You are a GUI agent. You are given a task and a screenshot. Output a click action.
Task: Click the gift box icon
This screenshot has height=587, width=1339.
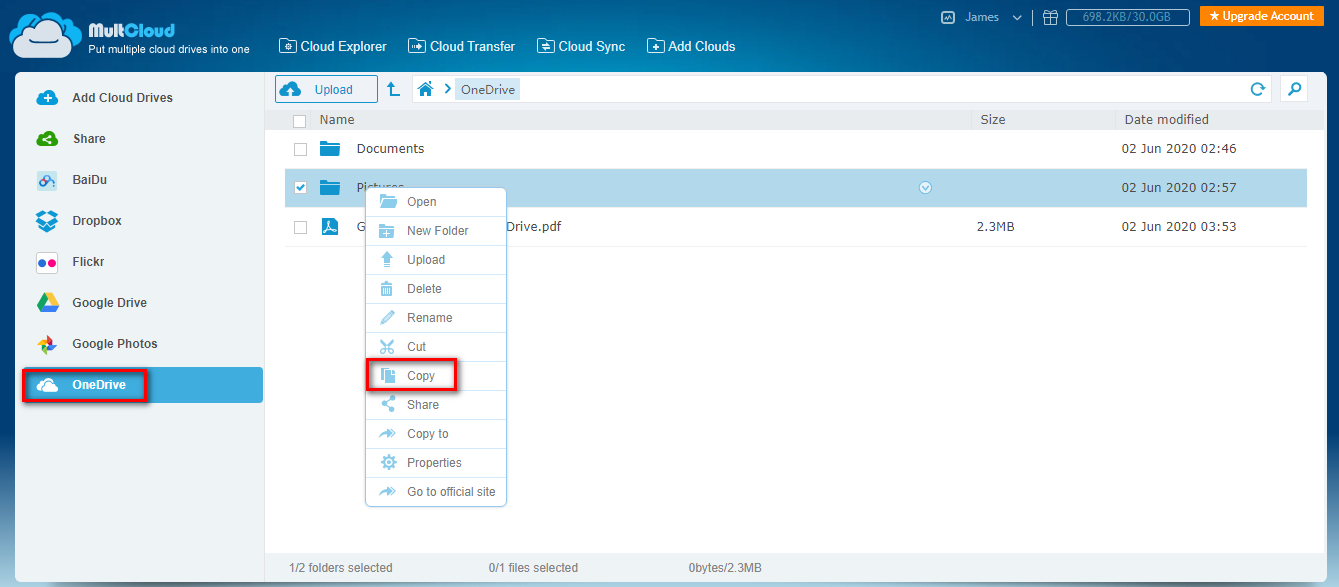click(1050, 17)
